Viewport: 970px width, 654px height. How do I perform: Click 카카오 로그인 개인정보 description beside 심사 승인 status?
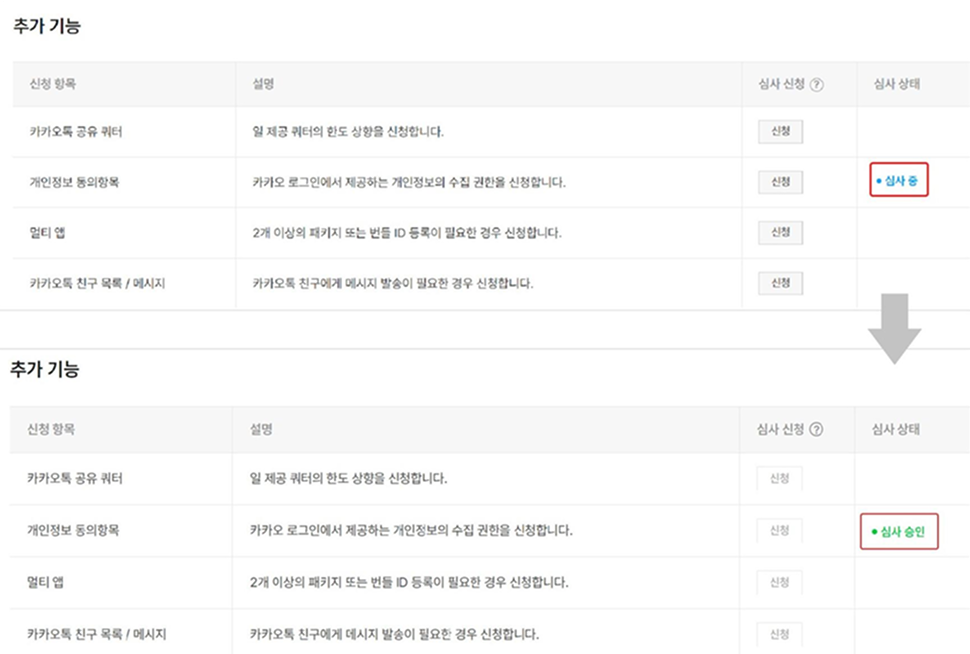click(411, 530)
